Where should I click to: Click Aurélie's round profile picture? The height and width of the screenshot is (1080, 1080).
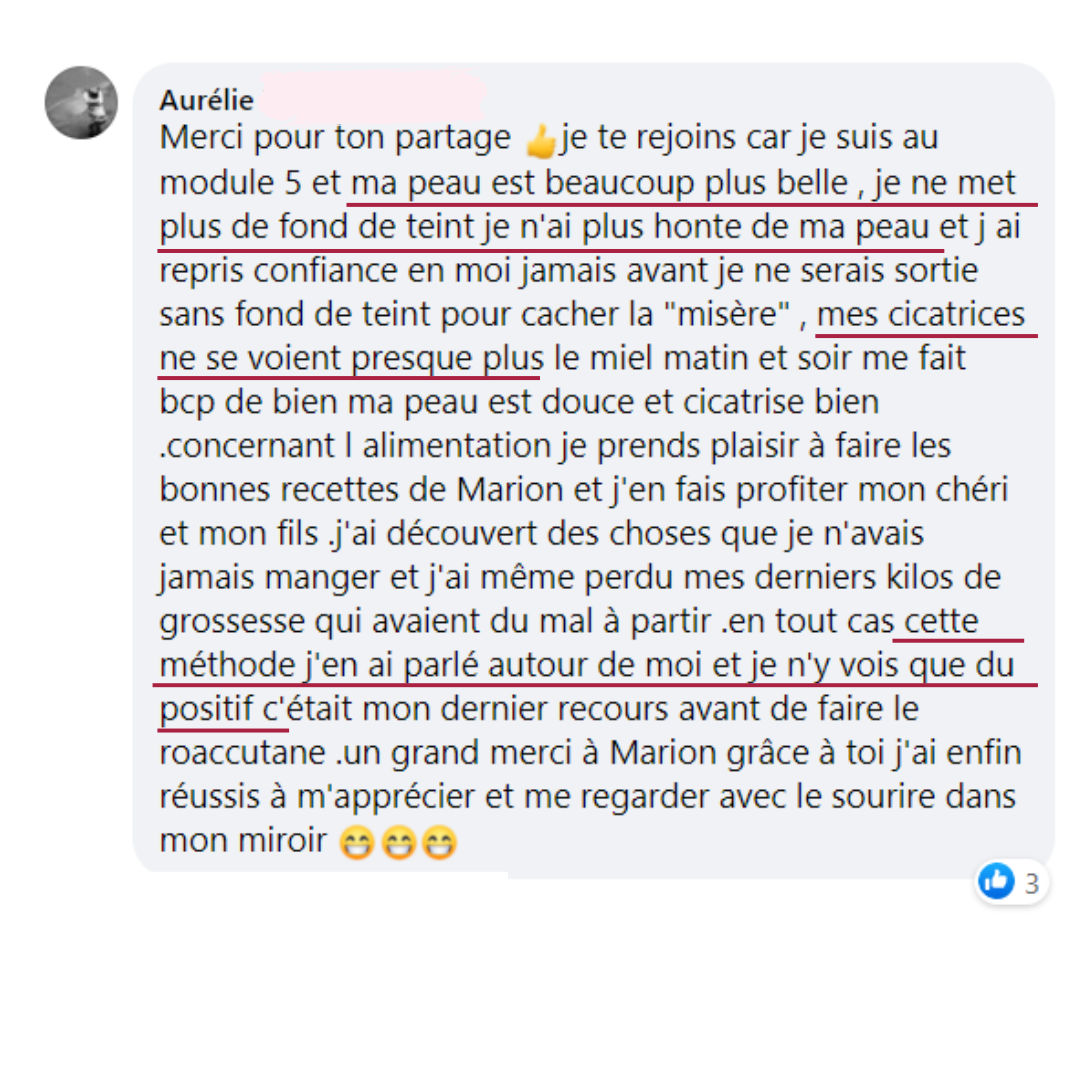[81, 103]
